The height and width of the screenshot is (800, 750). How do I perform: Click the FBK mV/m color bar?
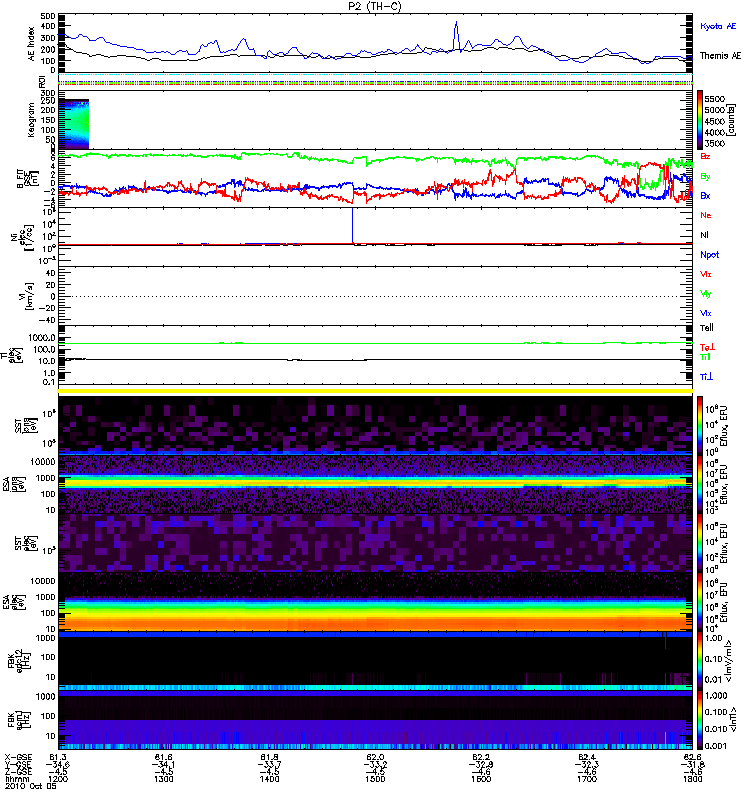699,661
